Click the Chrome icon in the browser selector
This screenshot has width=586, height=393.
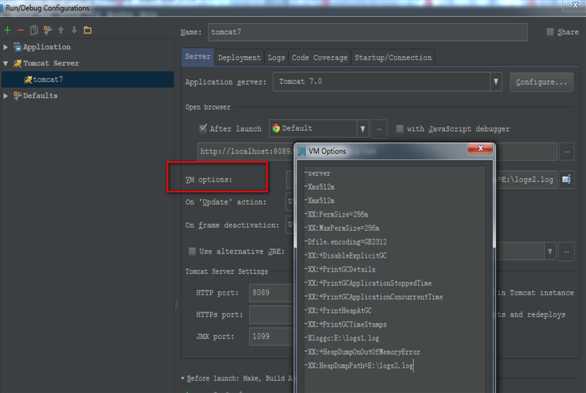[276, 129]
